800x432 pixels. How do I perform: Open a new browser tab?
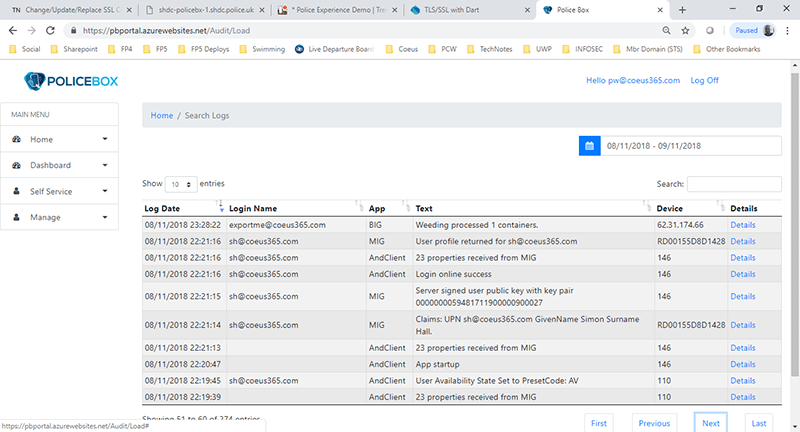click(x=682, y=9)
